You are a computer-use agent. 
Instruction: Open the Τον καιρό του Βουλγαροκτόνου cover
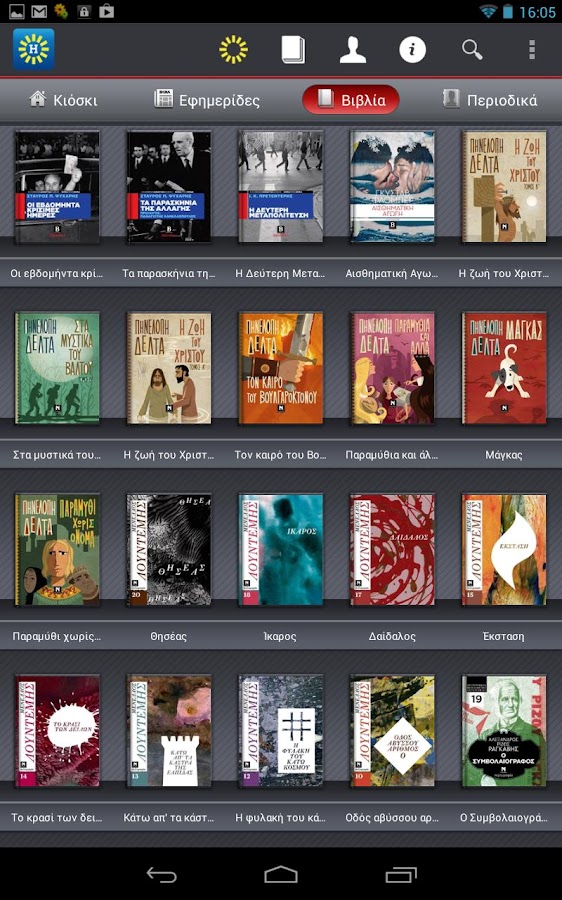(x=281, y=368)
